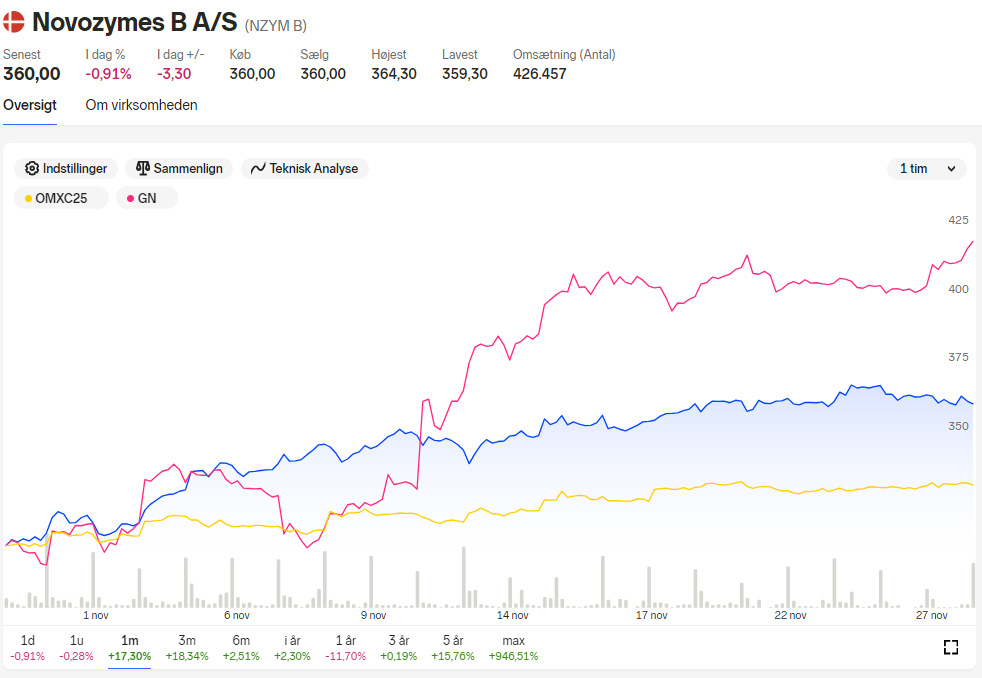Image resolution: width=982 pixels, height=678 pixels.
Task: Select the 1 år time range
Action: coord(346,647)
